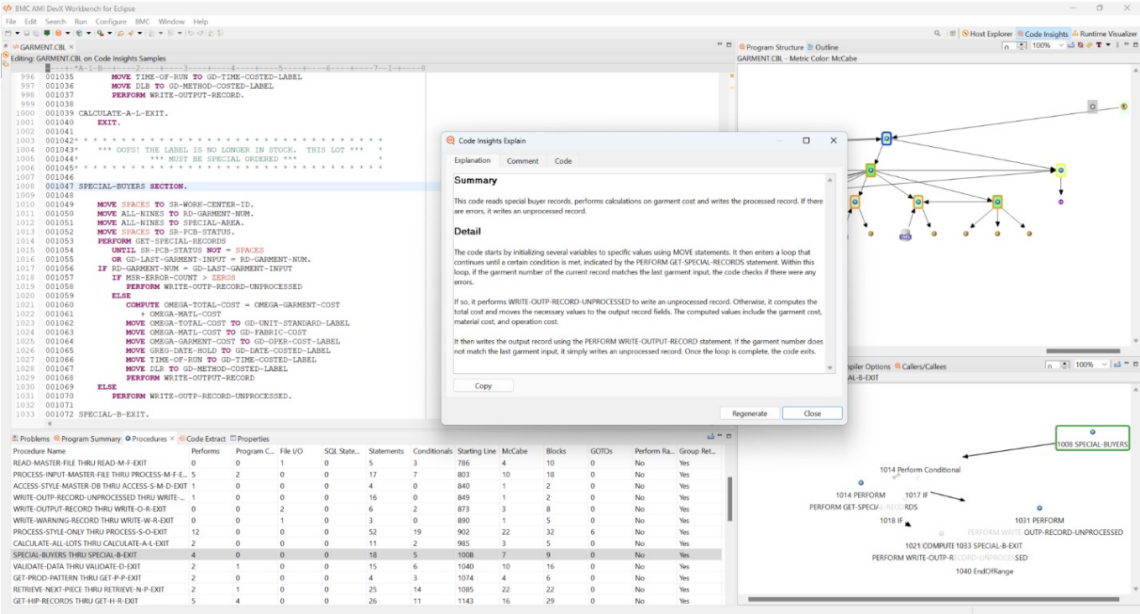Sort procedures by the McCabe column header
This screenshot has height=614, width=1140.
click(x=515, y=451)
